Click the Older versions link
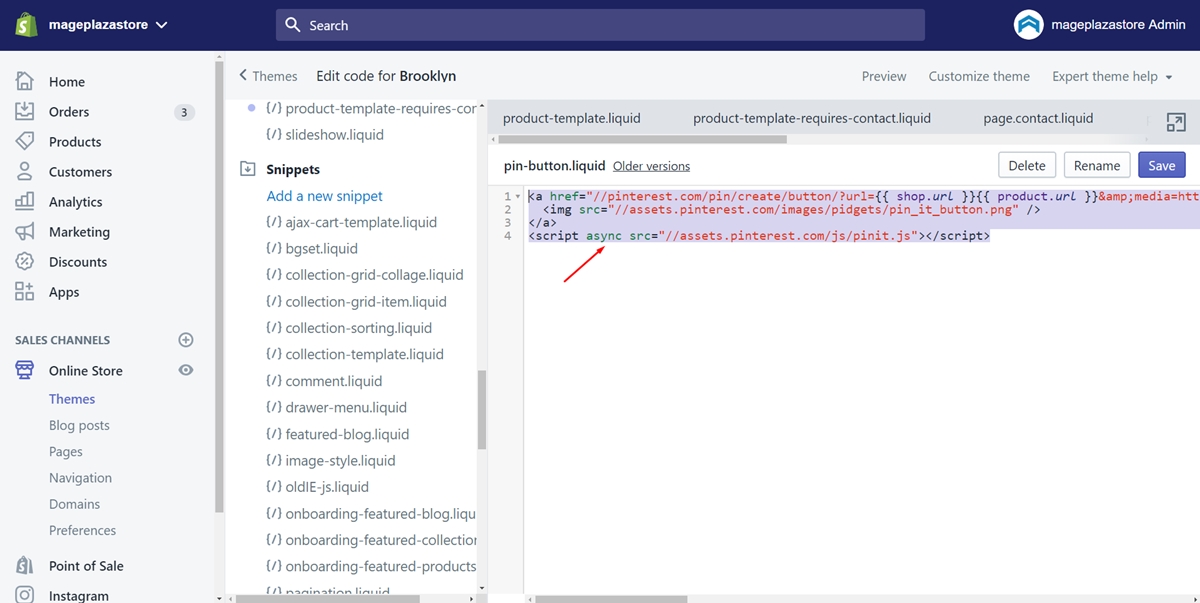This screenshot has width=1200, height=603. (x=651, y=166)
